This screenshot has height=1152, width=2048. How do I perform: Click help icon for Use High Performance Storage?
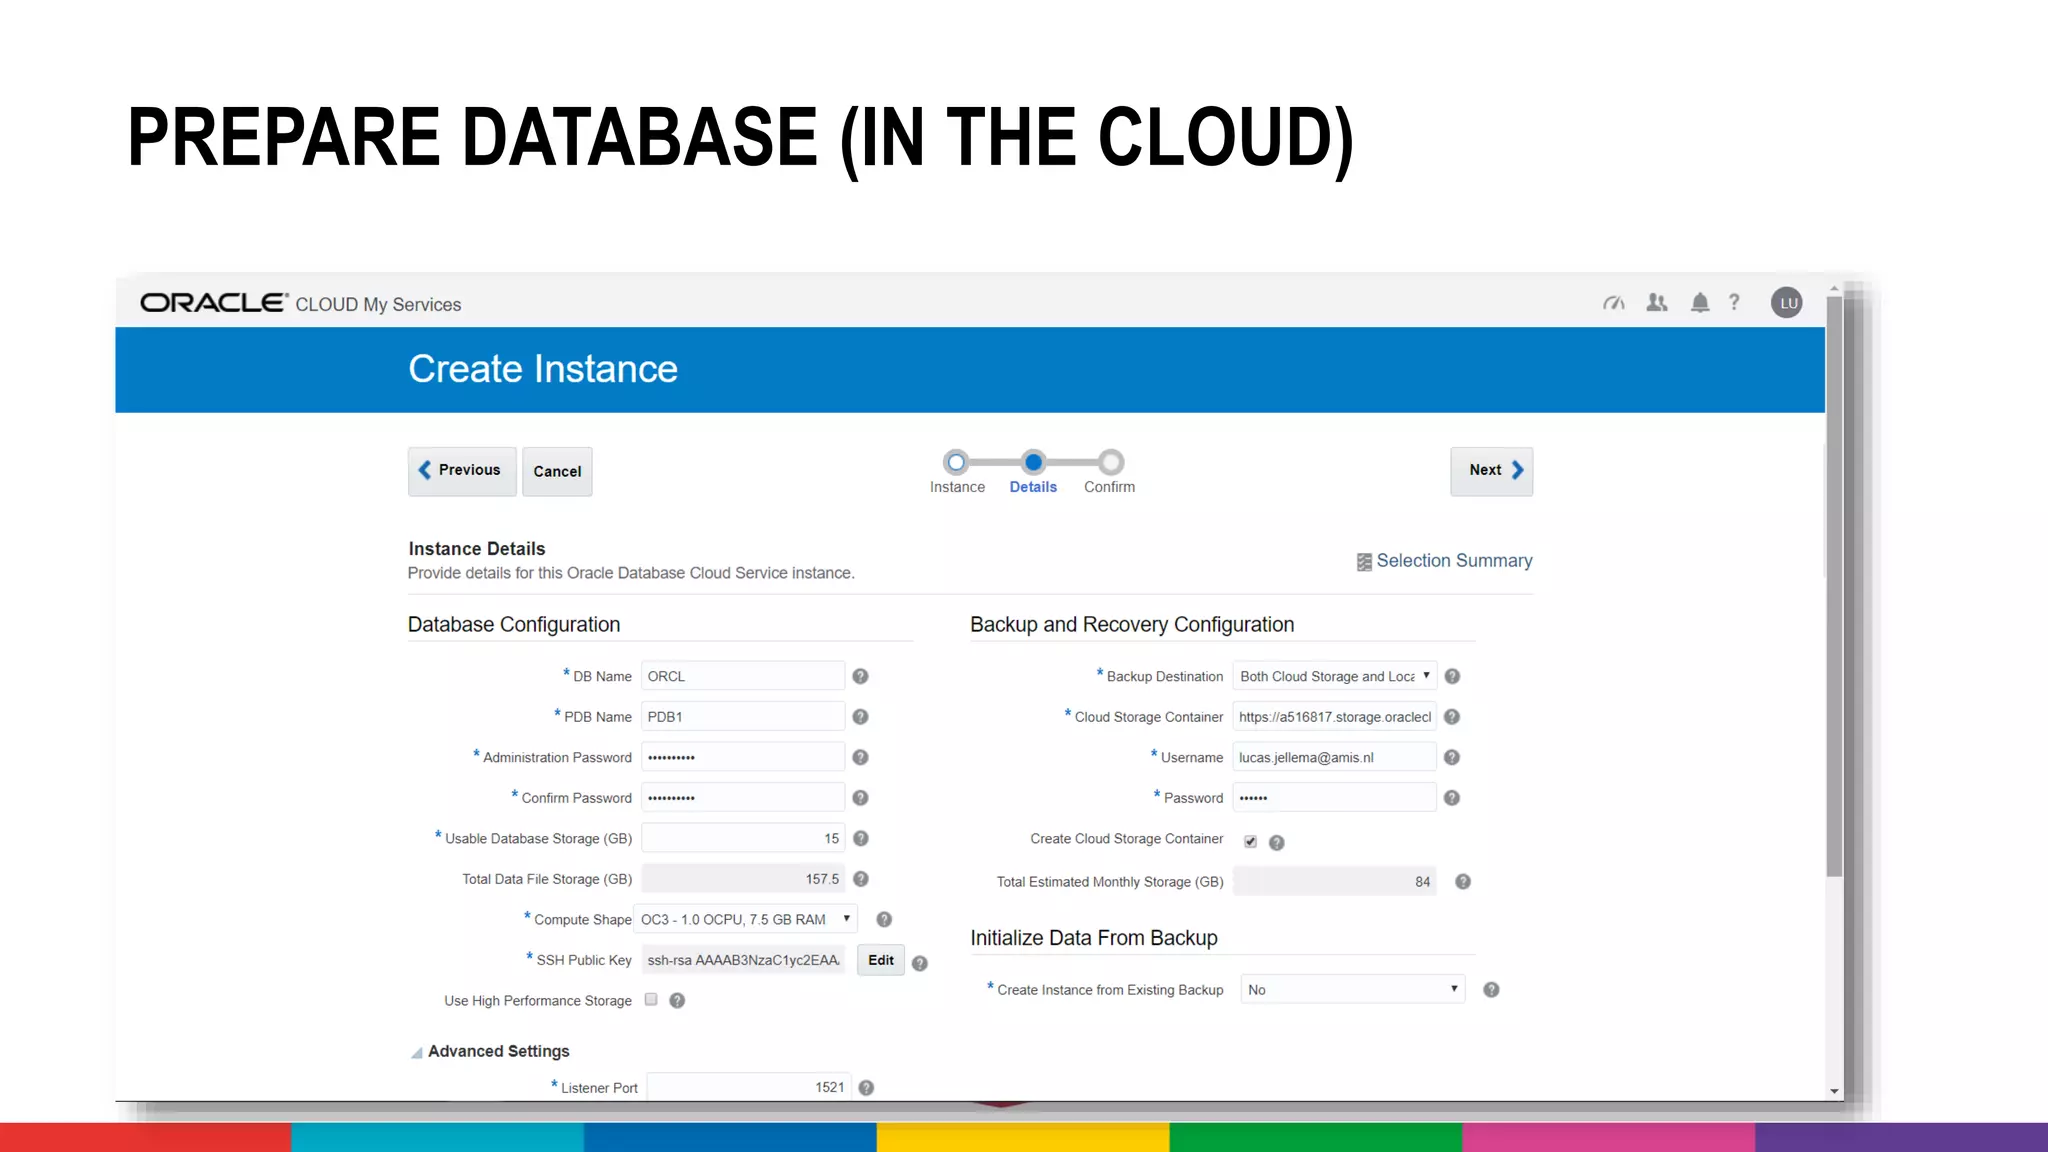[677, 1001]
